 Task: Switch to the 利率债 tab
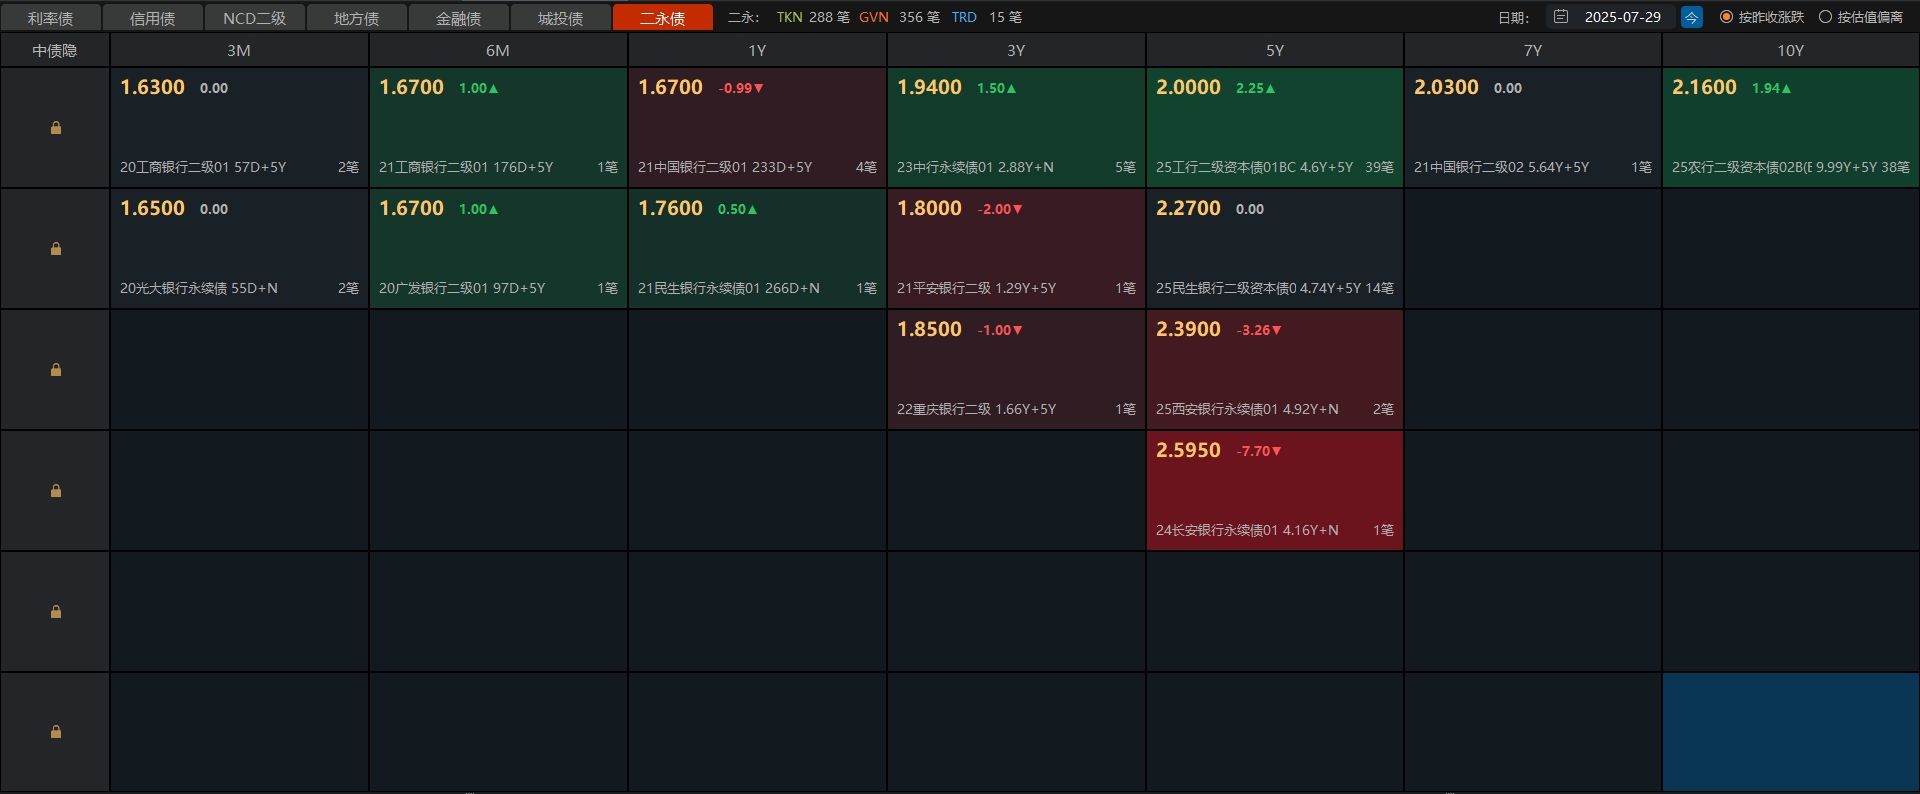[x=51, y=18]
